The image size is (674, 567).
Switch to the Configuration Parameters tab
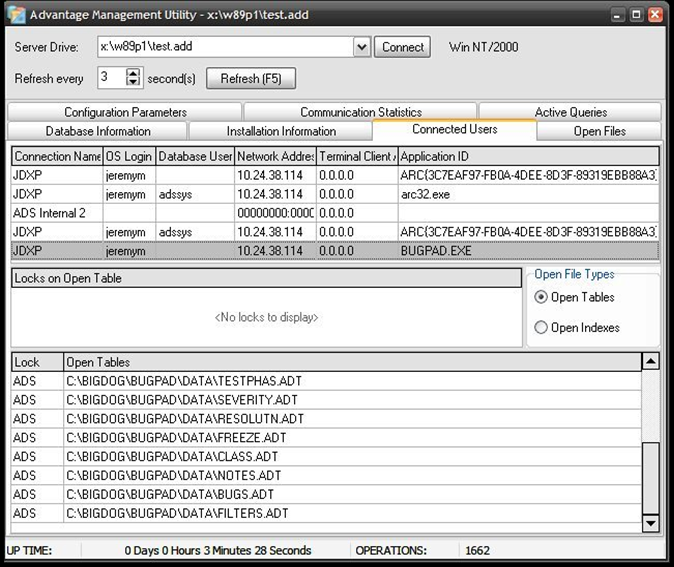125,113
